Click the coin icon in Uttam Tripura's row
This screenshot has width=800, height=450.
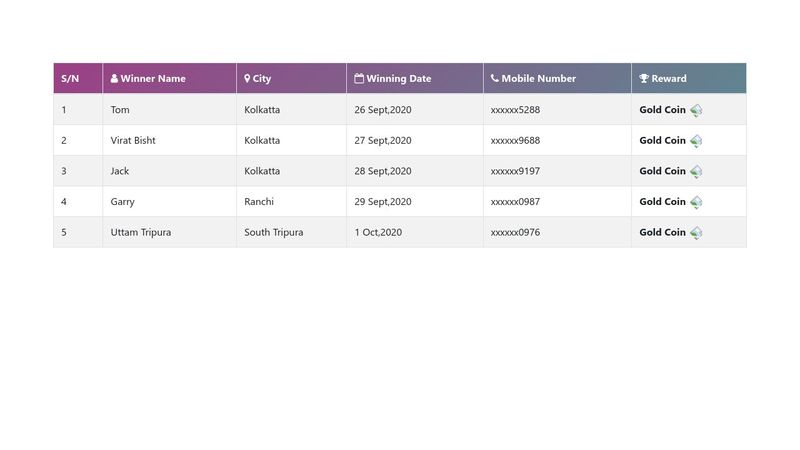click(x=696, y=233)
